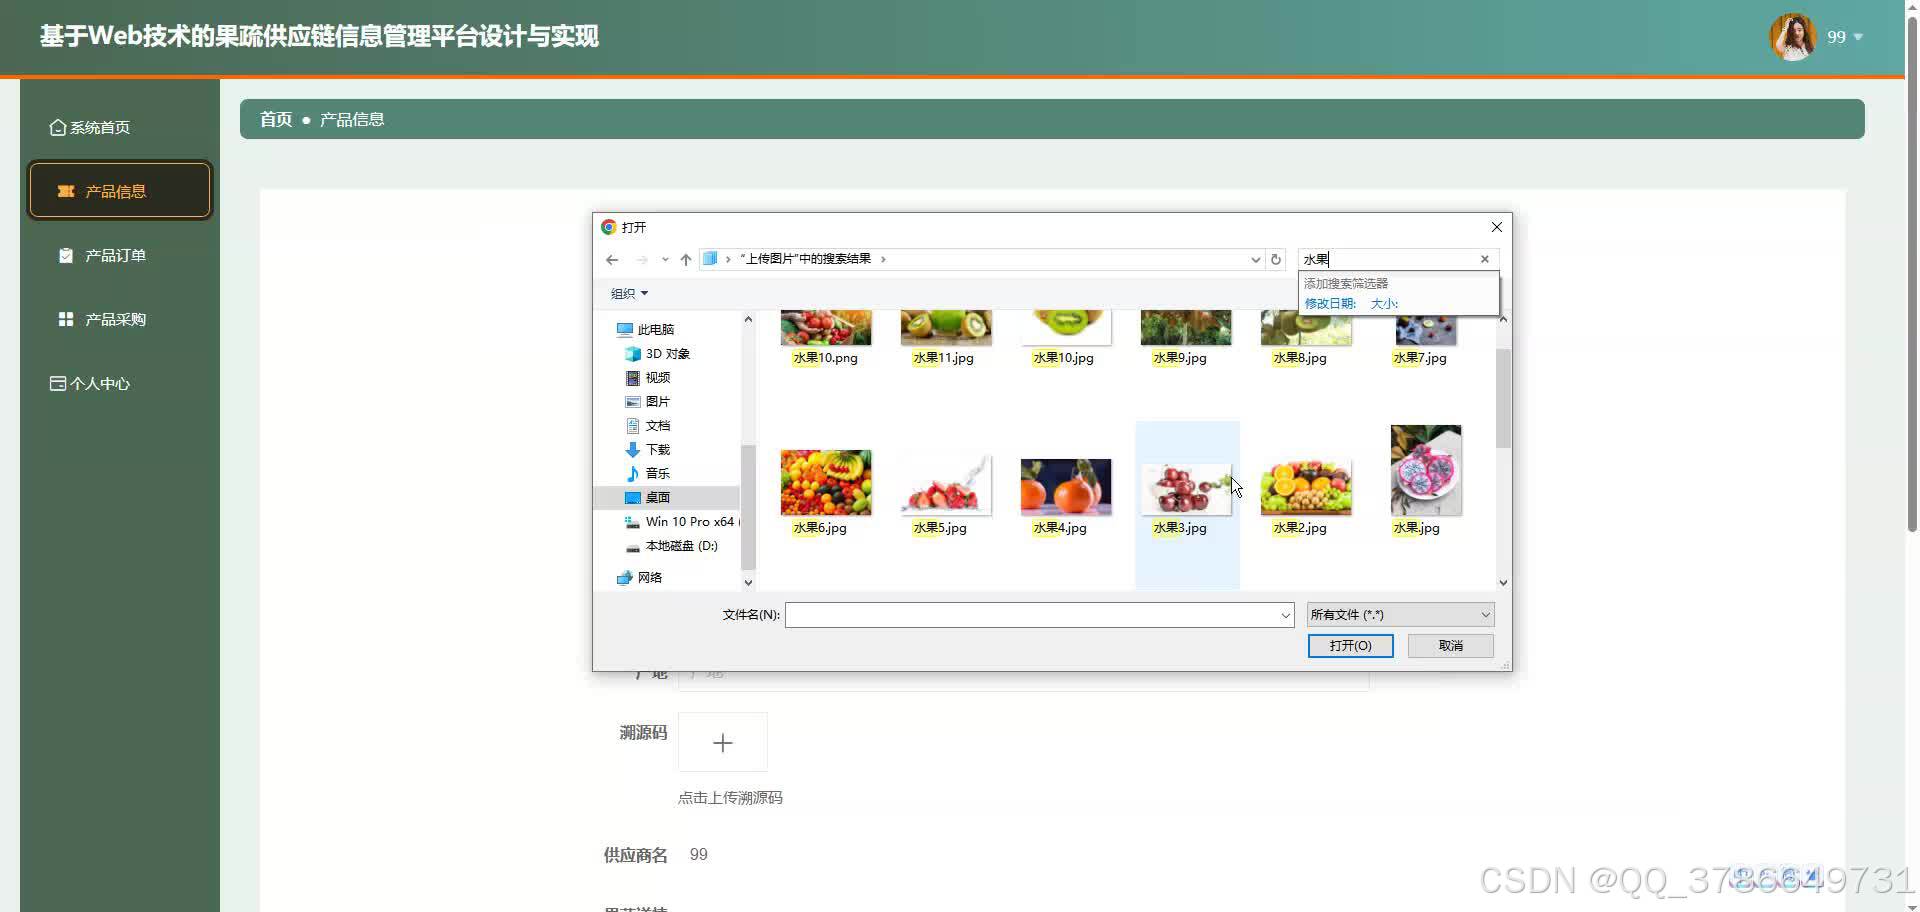Refresh the file list with the refresh icon
The height and width of the screenshot is (912, 1920).
click(1276, 259)
